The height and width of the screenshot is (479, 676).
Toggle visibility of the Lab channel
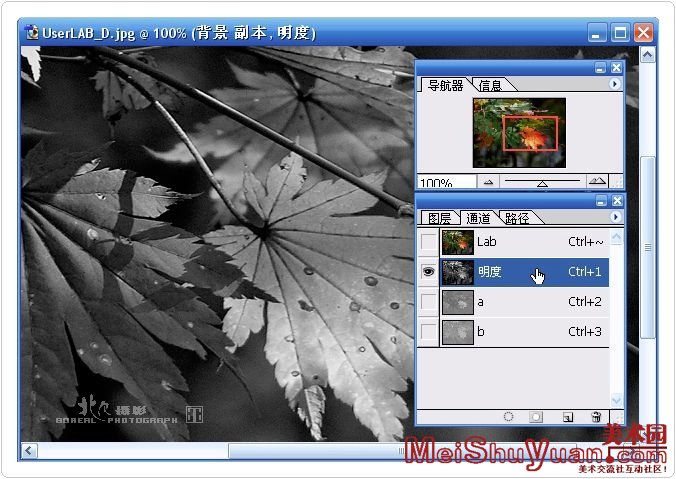(x=429, y=242)
